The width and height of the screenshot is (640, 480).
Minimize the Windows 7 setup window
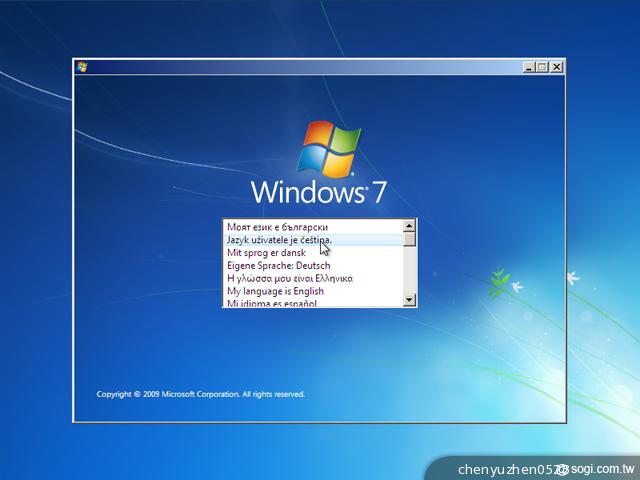(529, 67)
